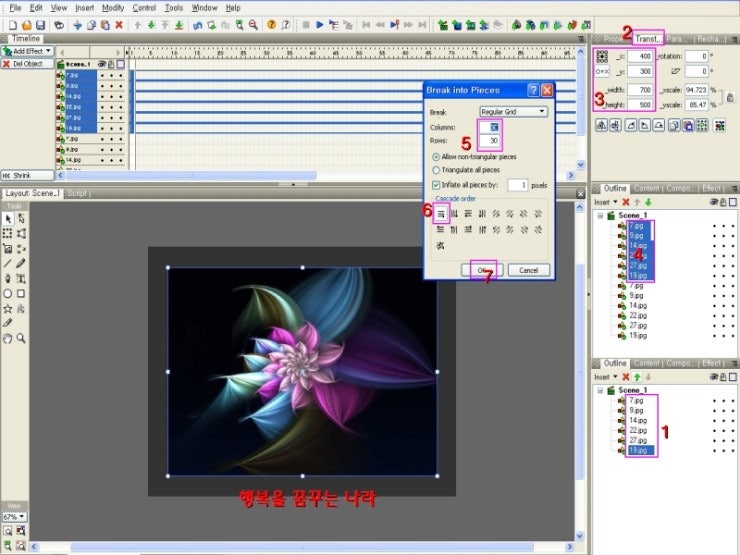Choose the Zoom magnifier tool
The width and height of the screenshot is (740, 555).
pos(21,338)
